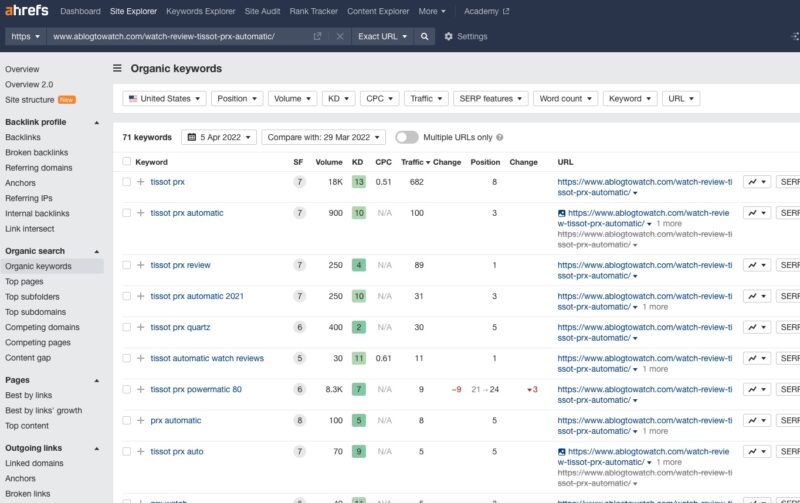Click plus icon for tissot prx keyword

point(140,182)
